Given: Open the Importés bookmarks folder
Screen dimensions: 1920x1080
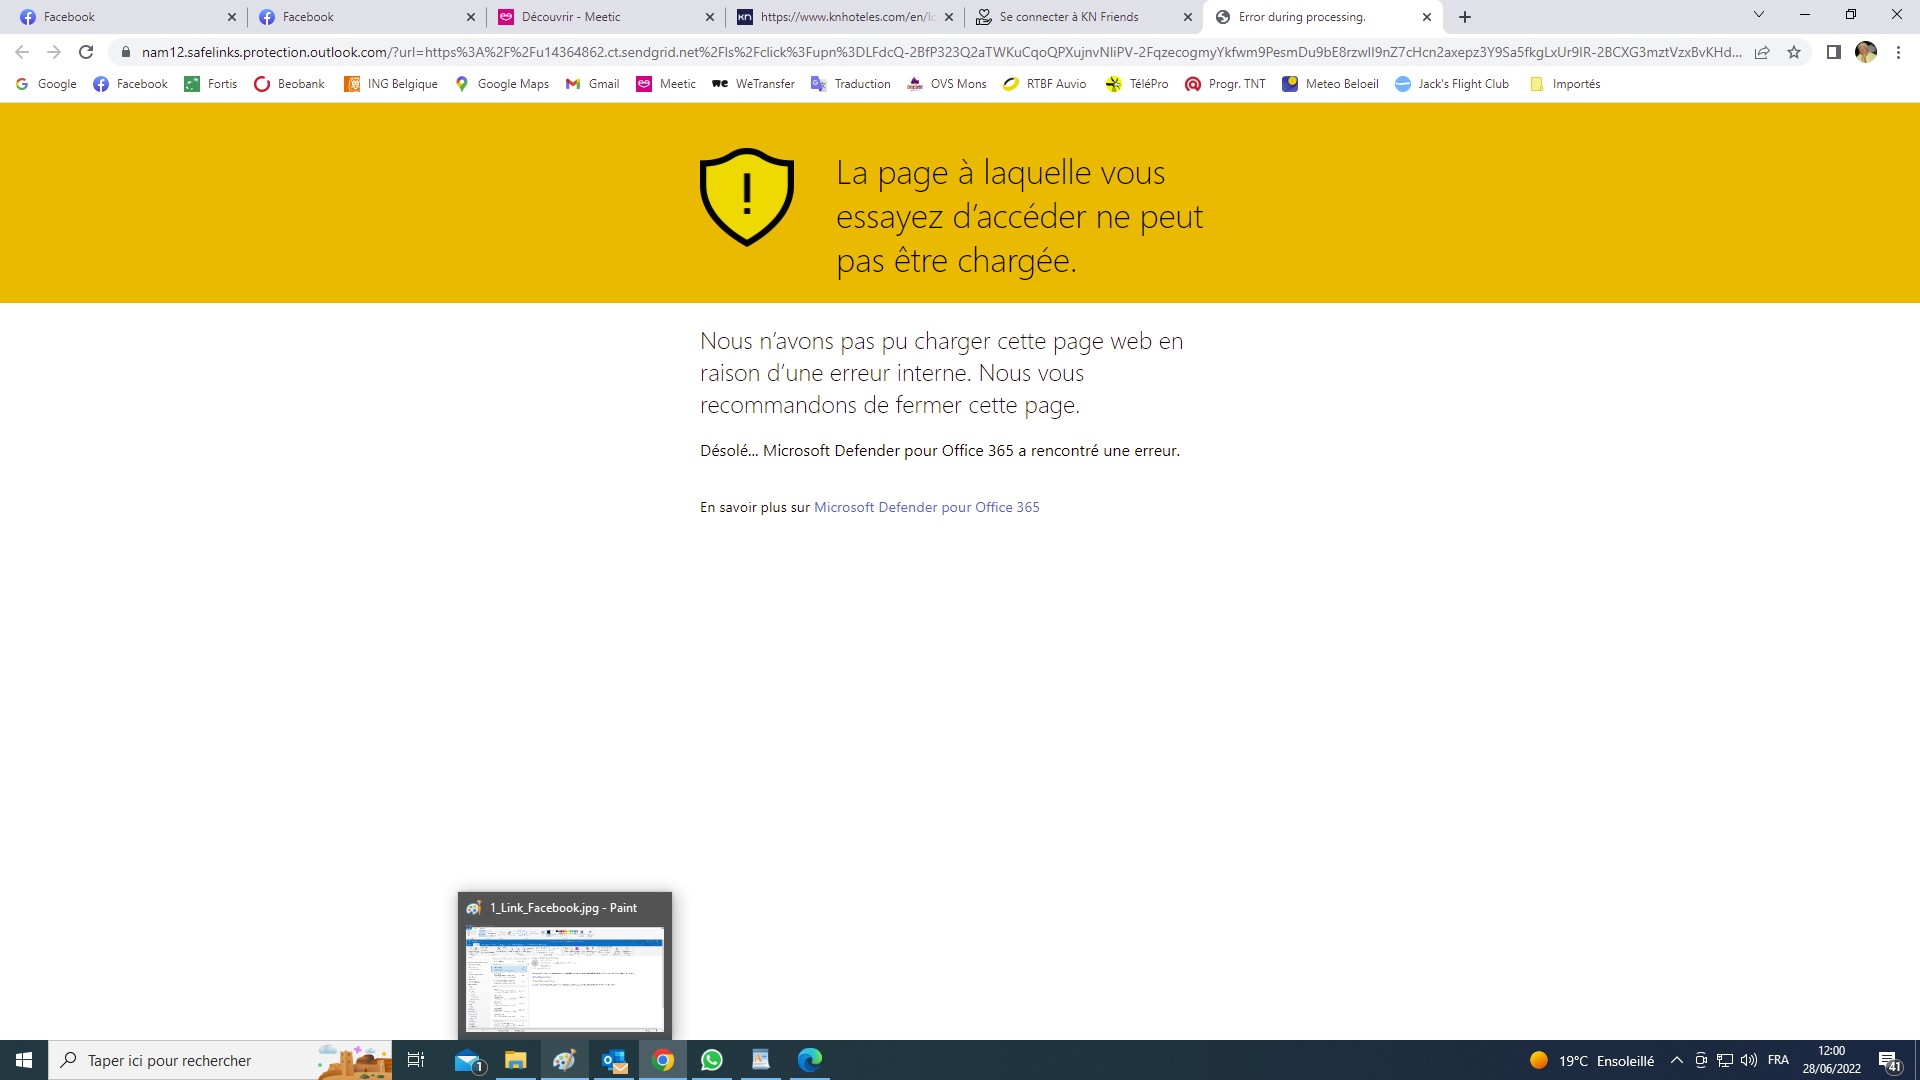Looking at the screenshot, I should (x=1565, y=84).
